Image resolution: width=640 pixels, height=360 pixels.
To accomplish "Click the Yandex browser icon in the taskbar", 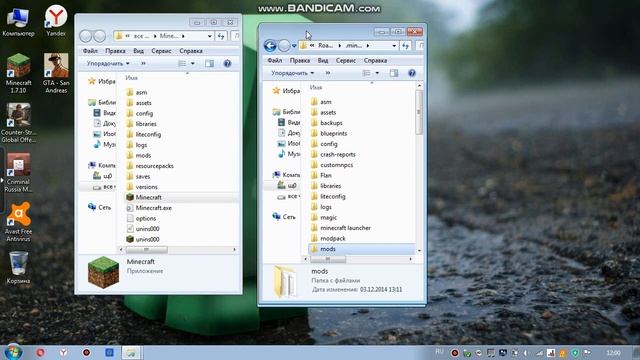I will click(63, 352).
